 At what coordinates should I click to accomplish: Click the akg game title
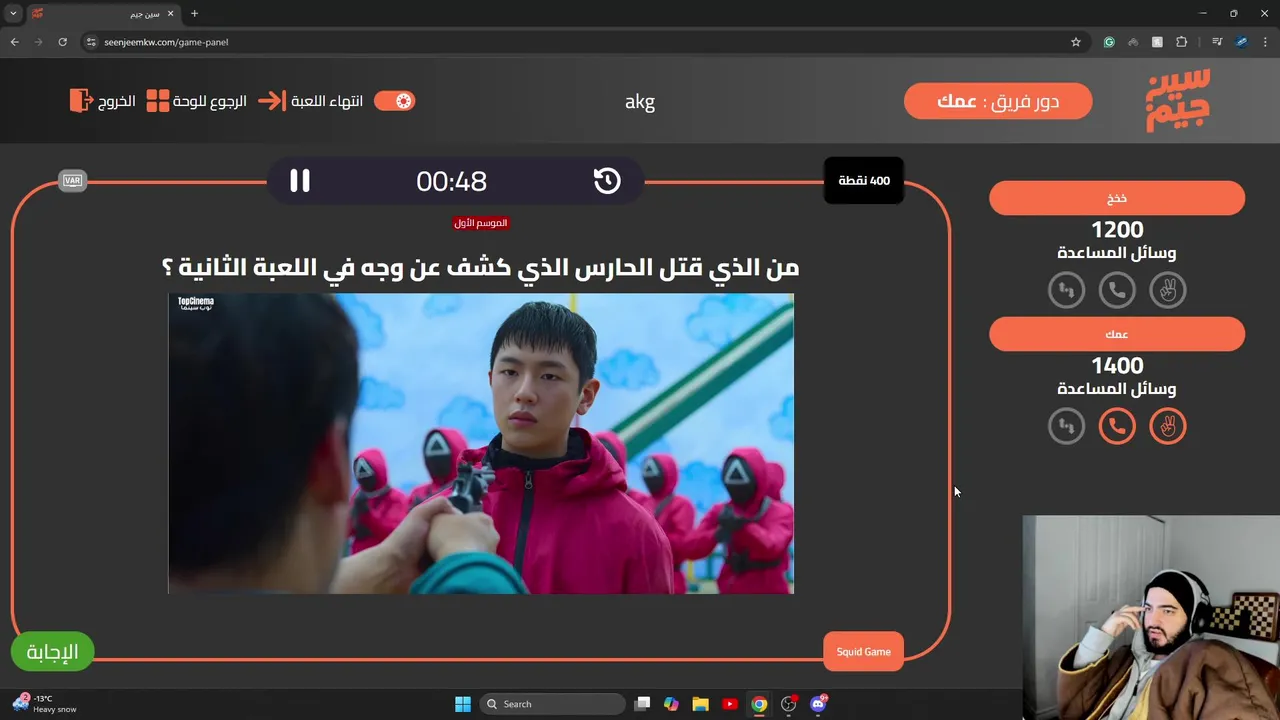click(640, 101)
